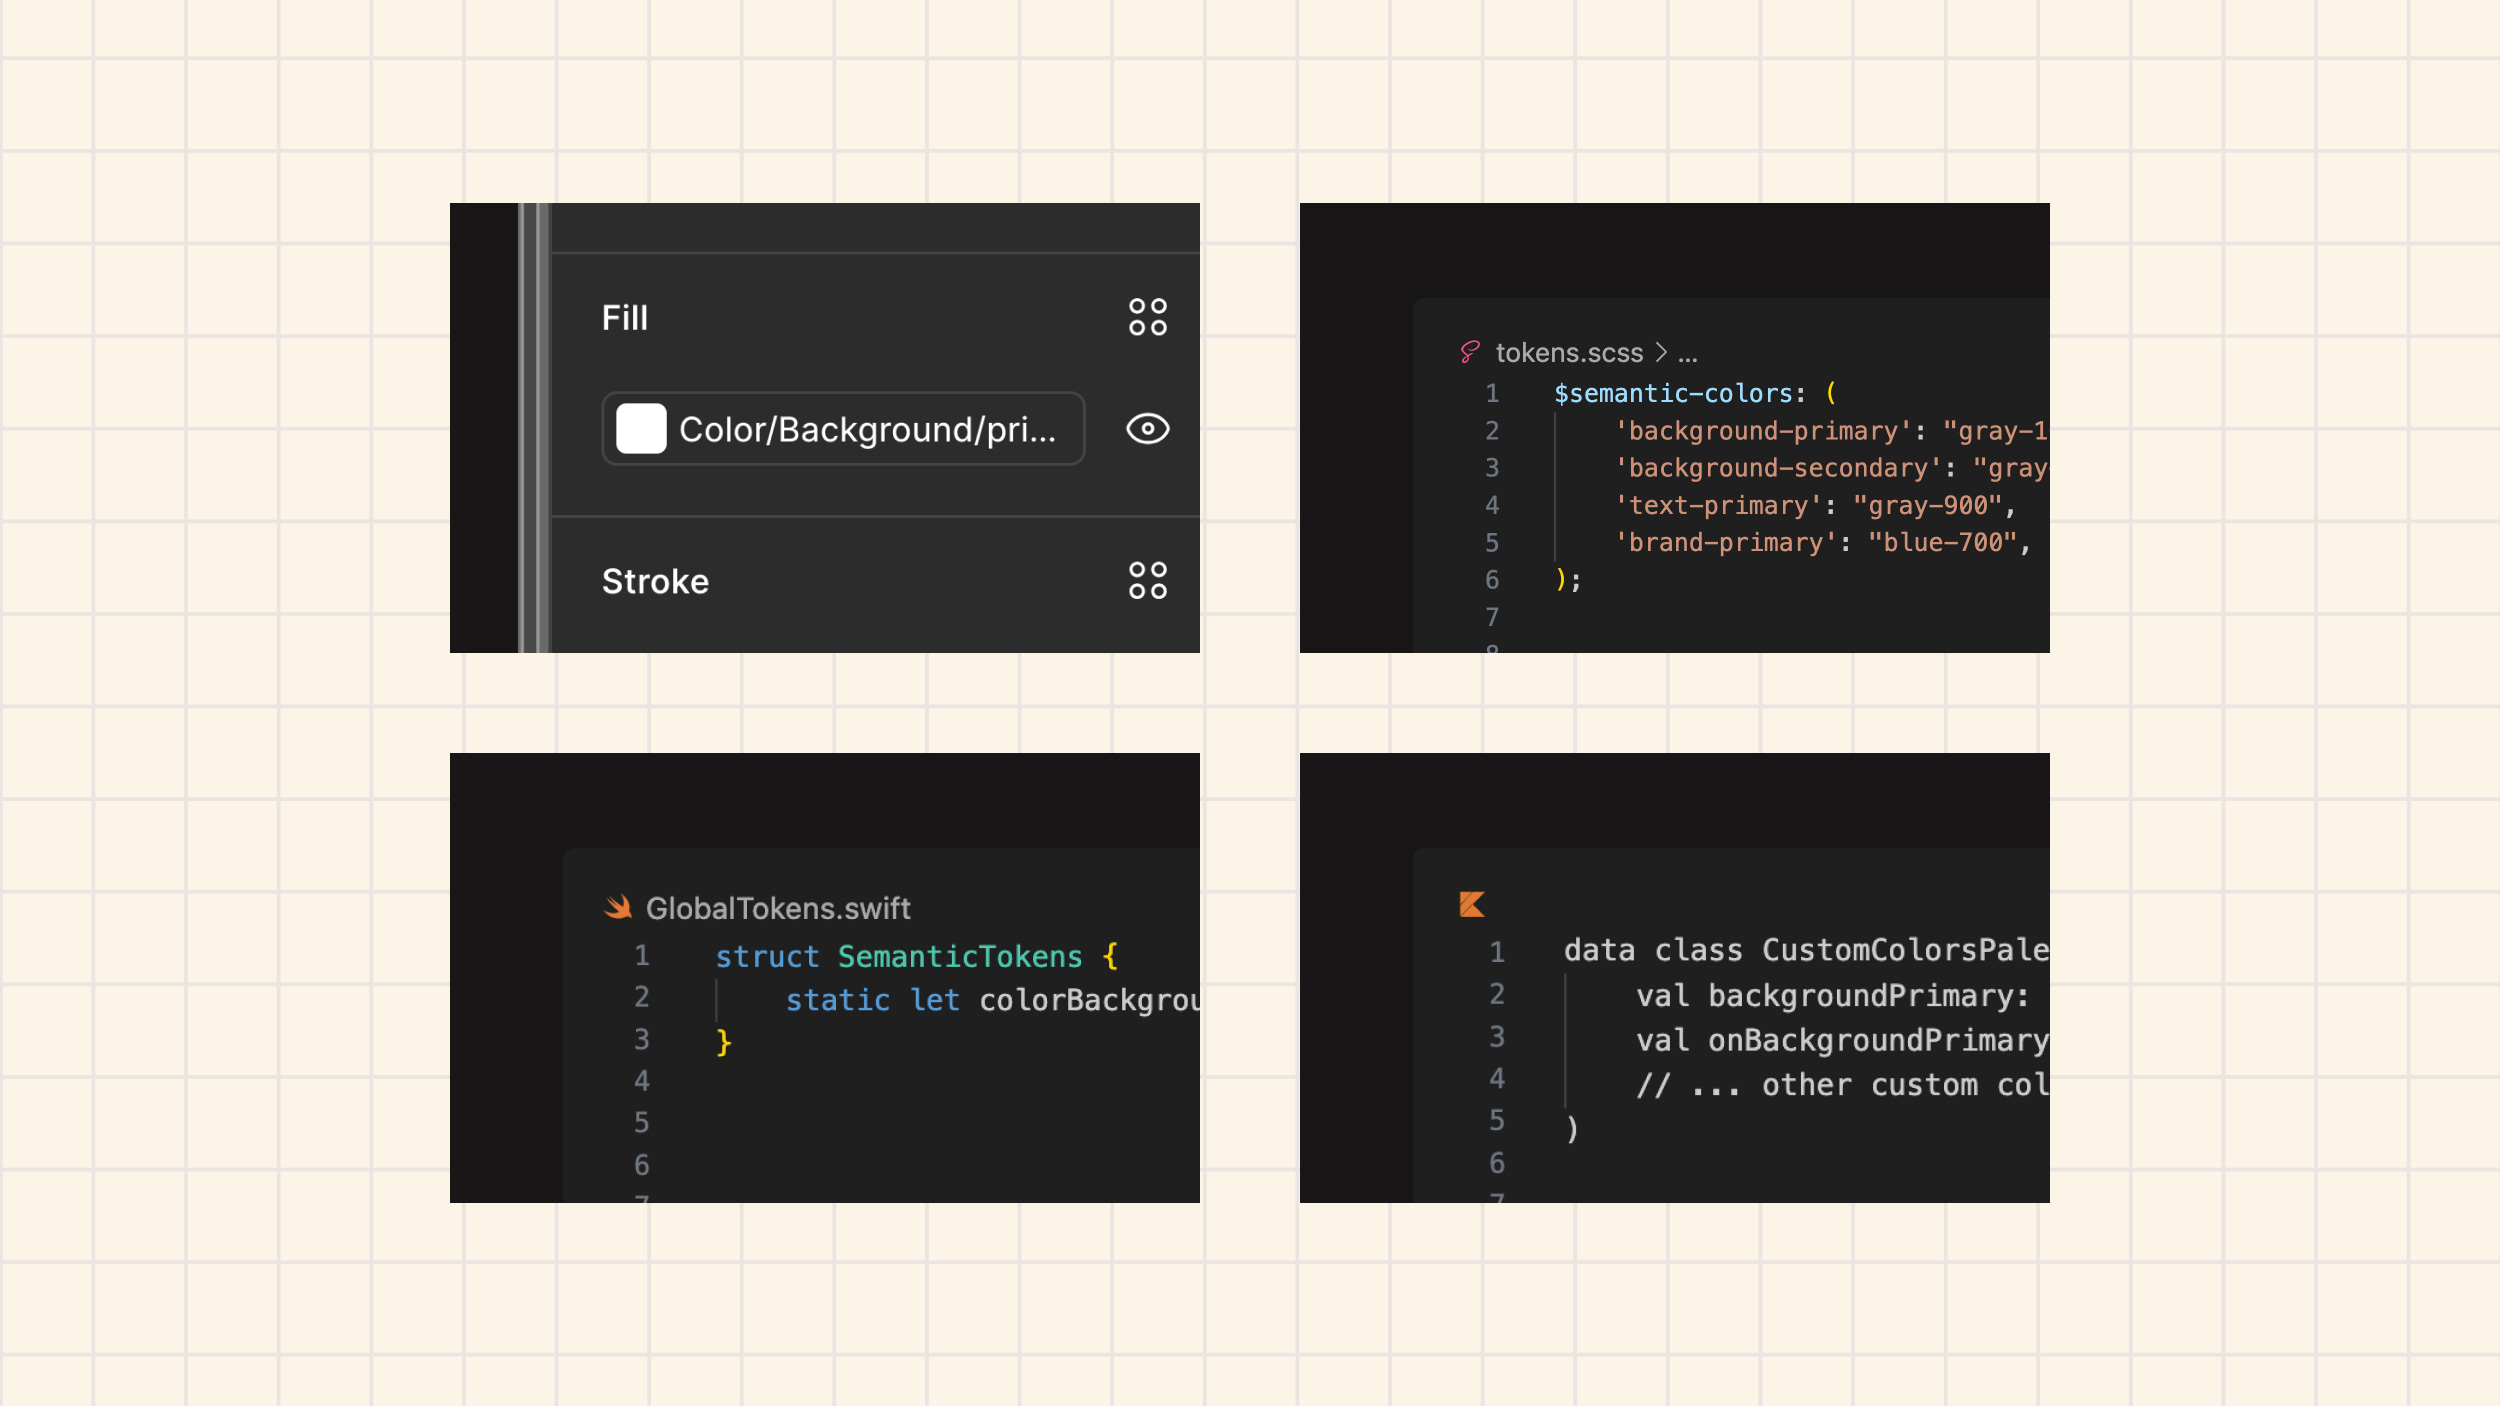2500x1406 pixels.
Task: Click the Swift bird file icon
Action: tap(618, 907)
